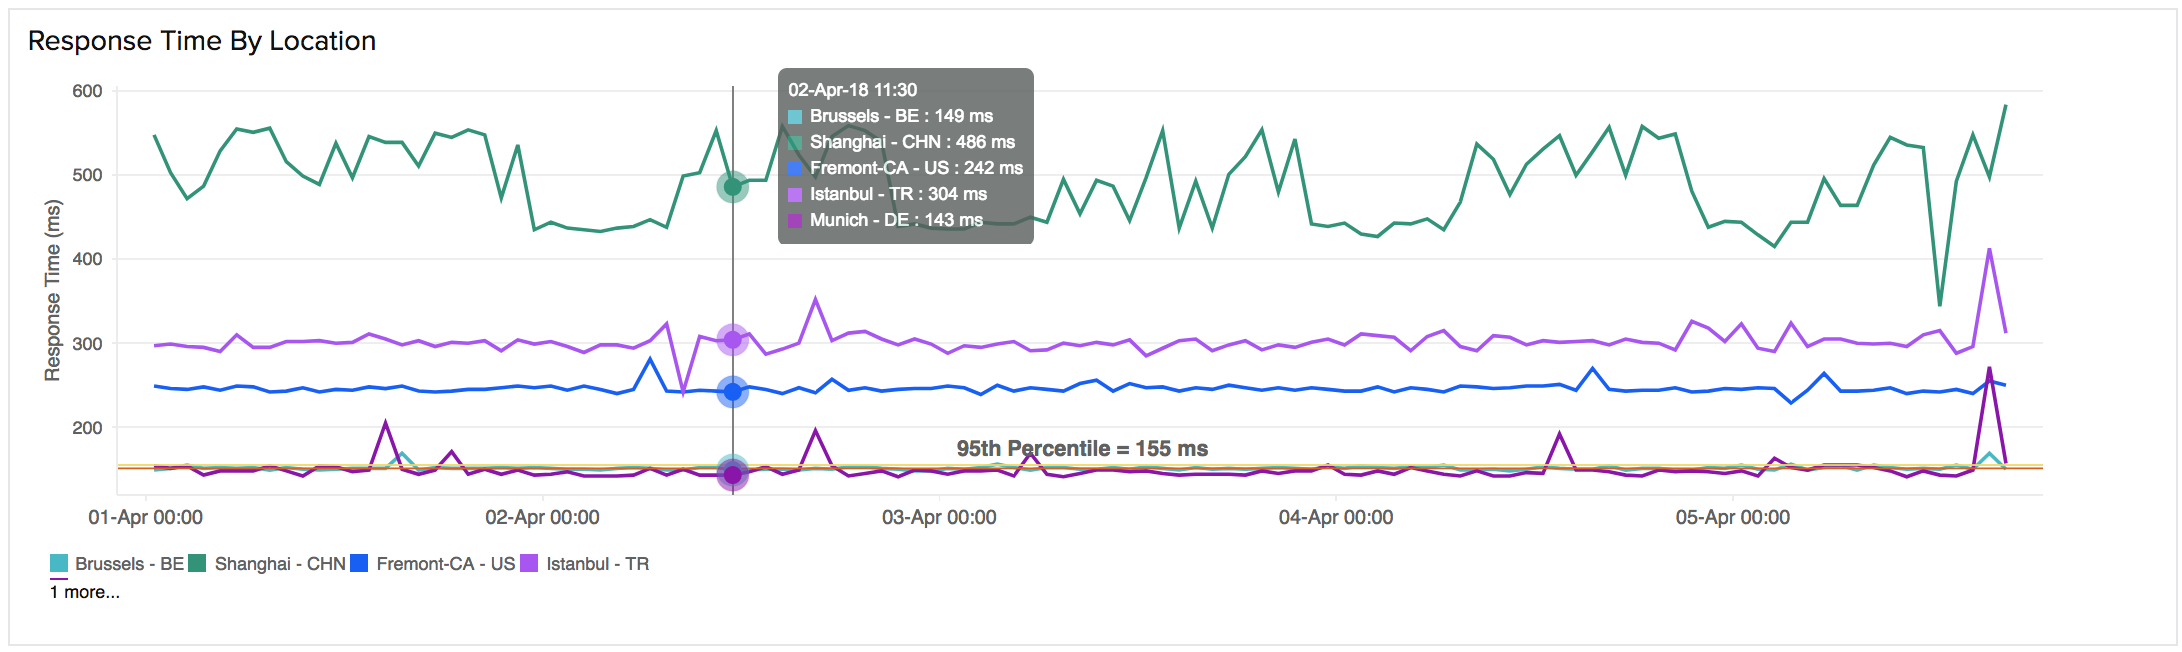Click the Fremont-CA - US legend color square
The width and height of the screenshot is (2182, 652).
pyautogui.click(x=359, y=564)
